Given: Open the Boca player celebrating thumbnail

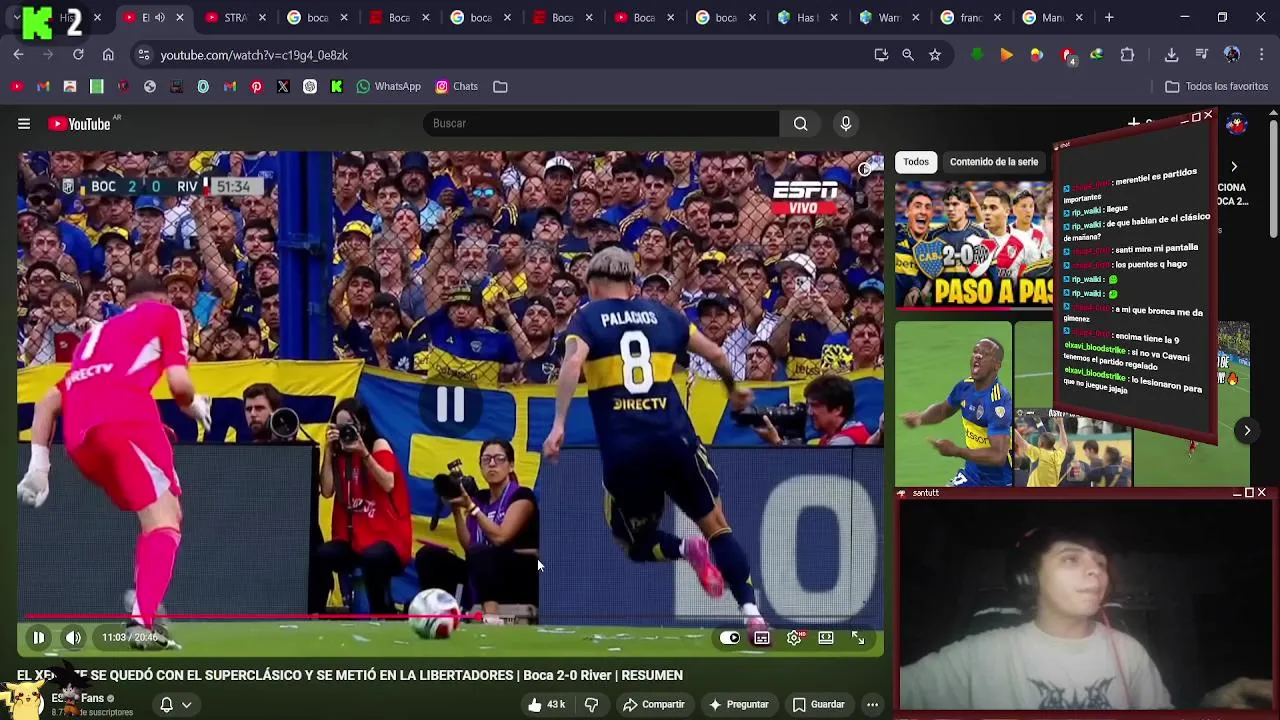Looking at the screenshot, I should [x=953, y=404].
